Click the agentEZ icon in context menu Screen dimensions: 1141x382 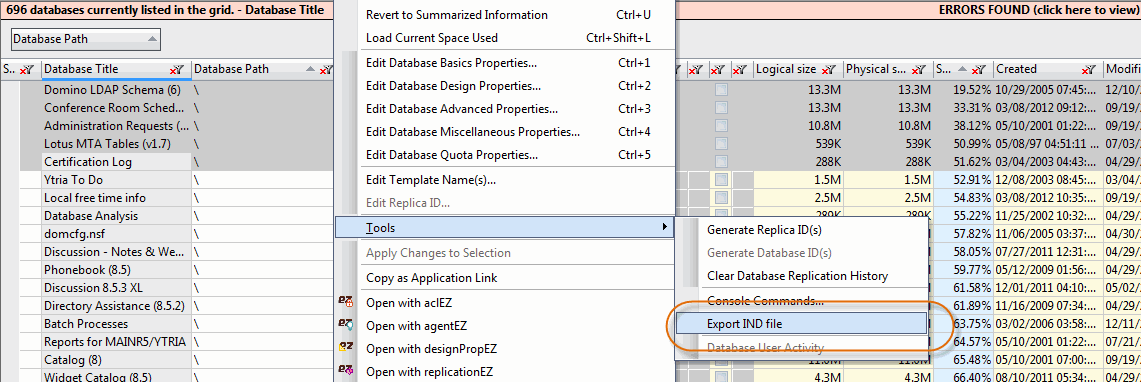346,325
